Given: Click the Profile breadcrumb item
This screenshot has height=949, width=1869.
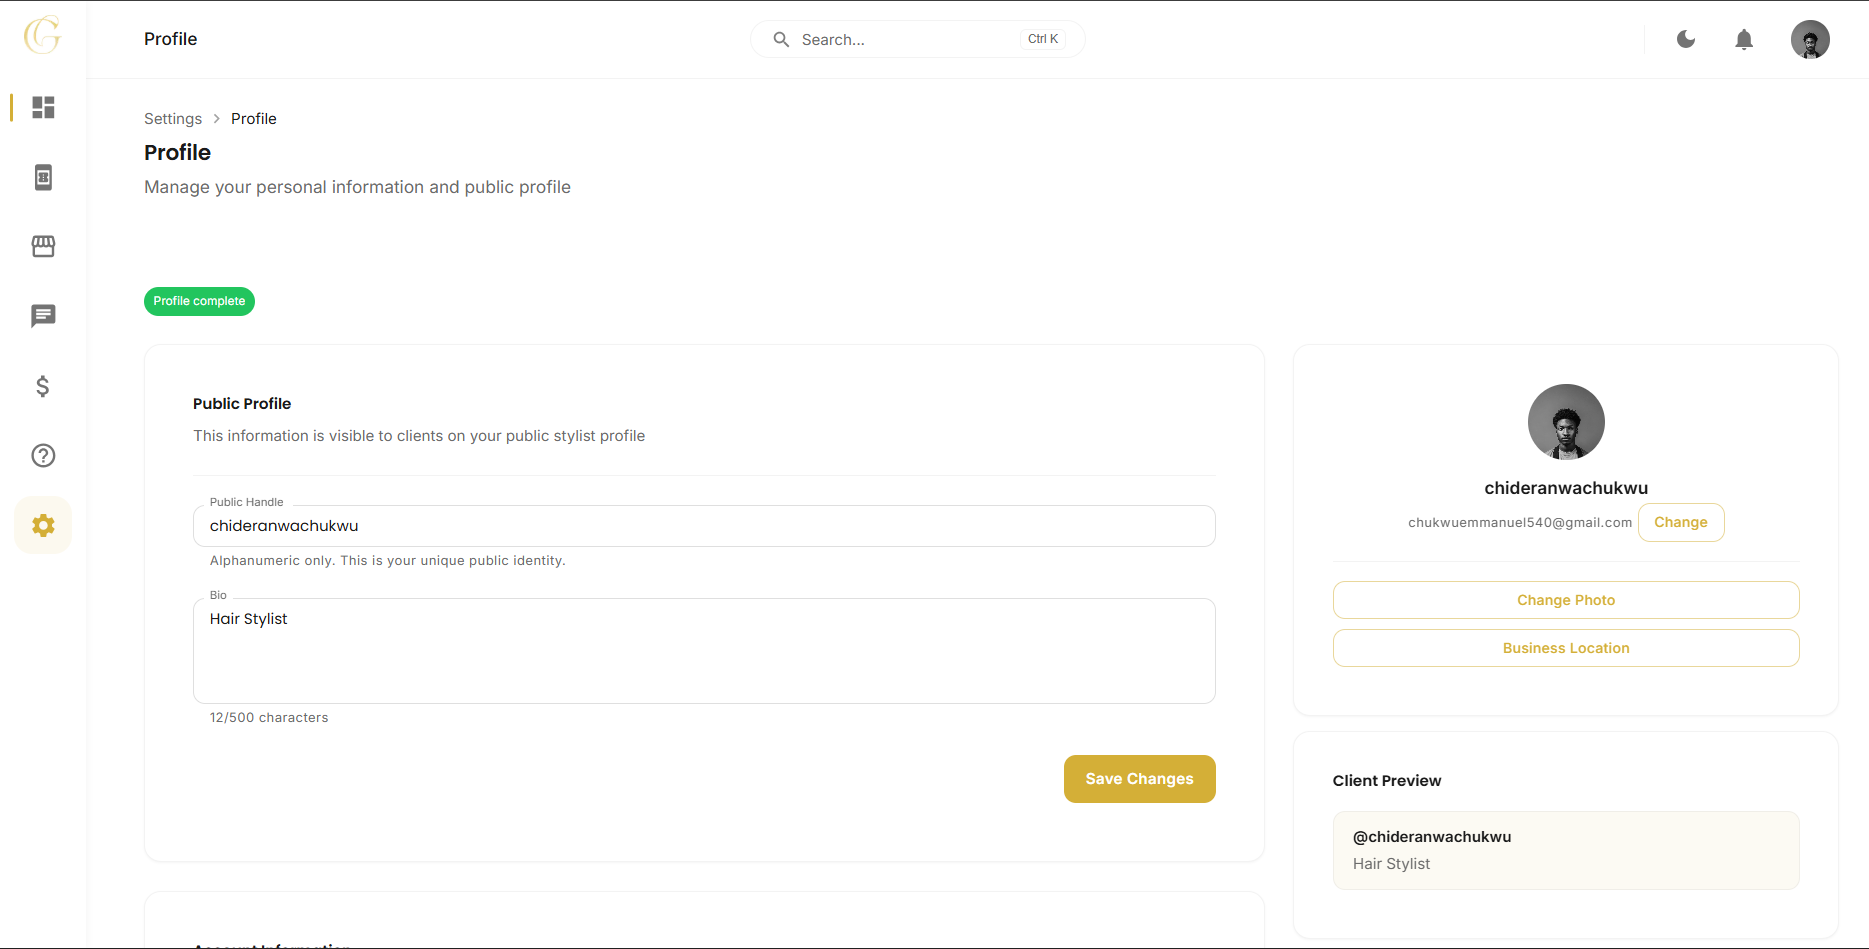Looking at the screenshot, I should [254, 118].
